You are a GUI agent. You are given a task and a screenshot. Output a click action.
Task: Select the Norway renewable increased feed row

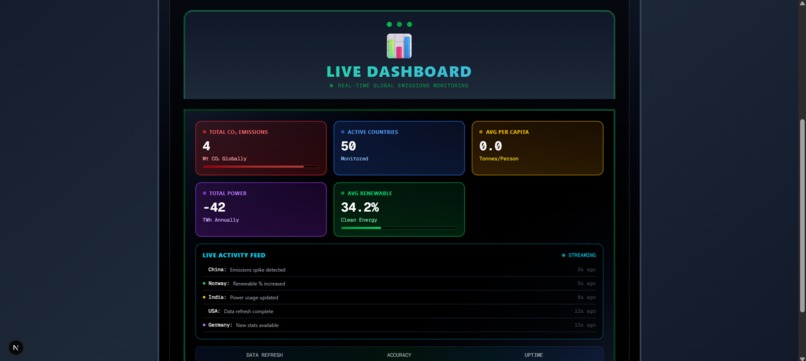click(x=399, y=283)
